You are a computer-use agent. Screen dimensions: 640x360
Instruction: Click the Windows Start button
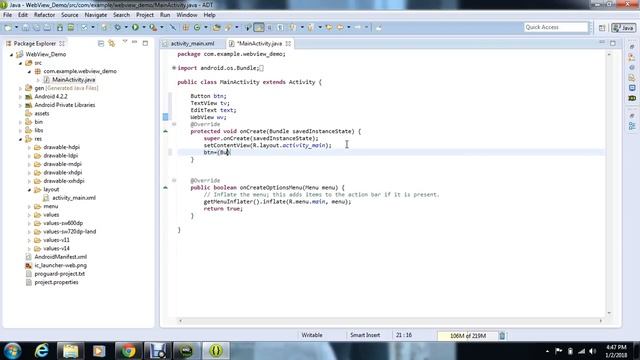point(12,351)
